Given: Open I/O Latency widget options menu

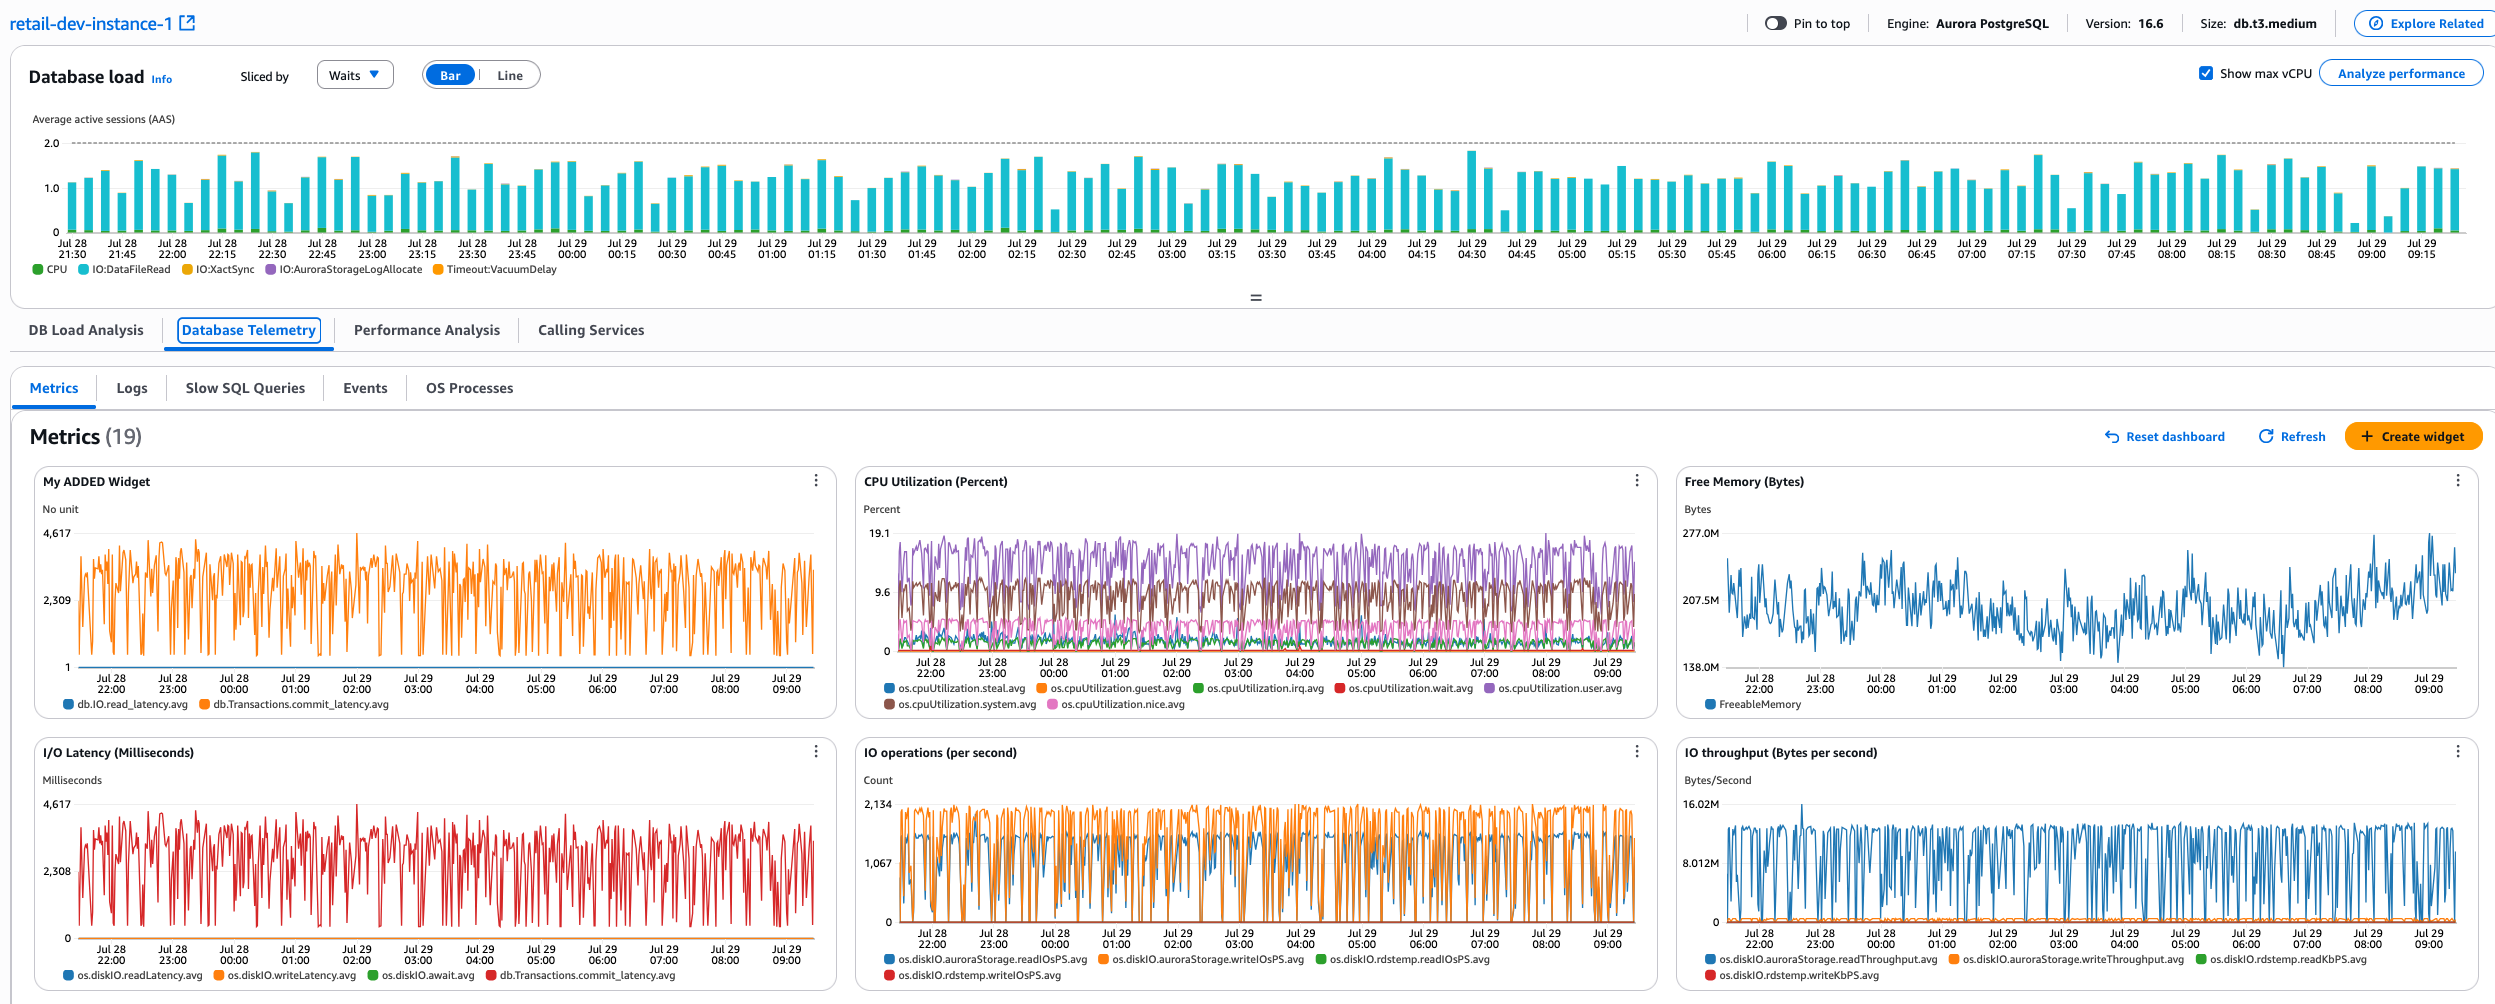Looking at the screenshot, I should click(817, 752).
